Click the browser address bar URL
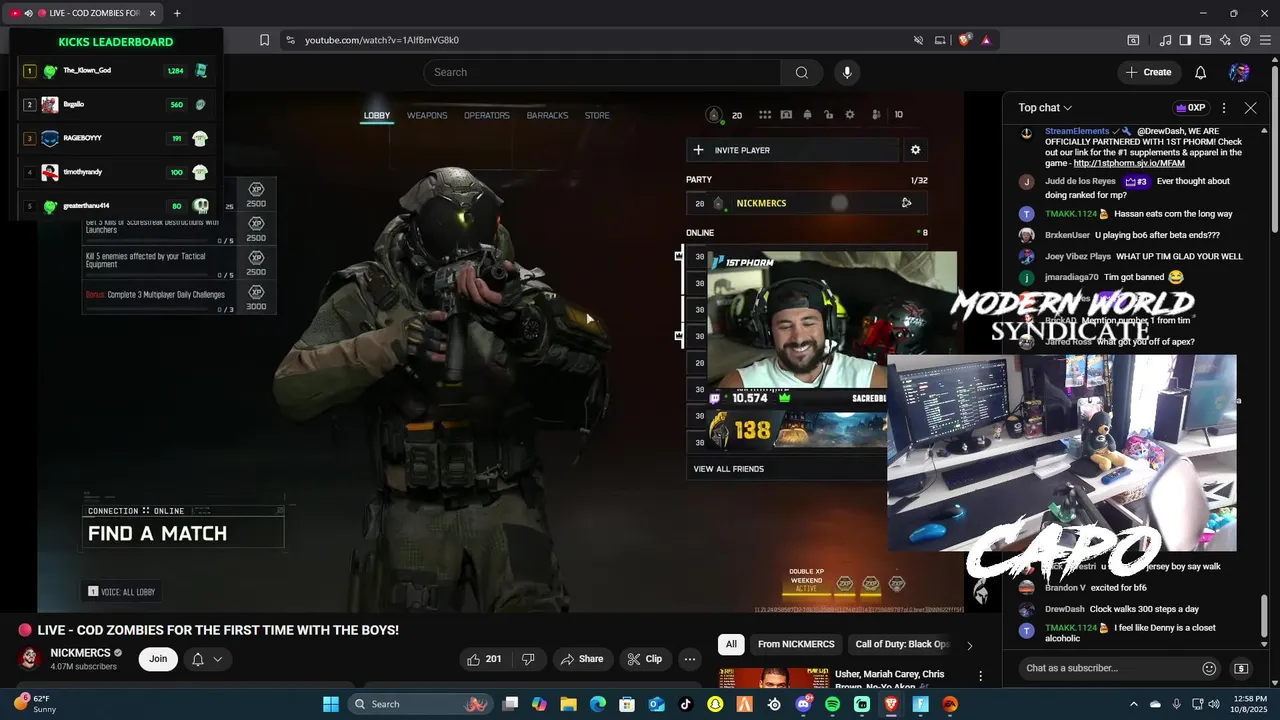Viewport: 1280px width, 720px height. [x=382, y=40]
